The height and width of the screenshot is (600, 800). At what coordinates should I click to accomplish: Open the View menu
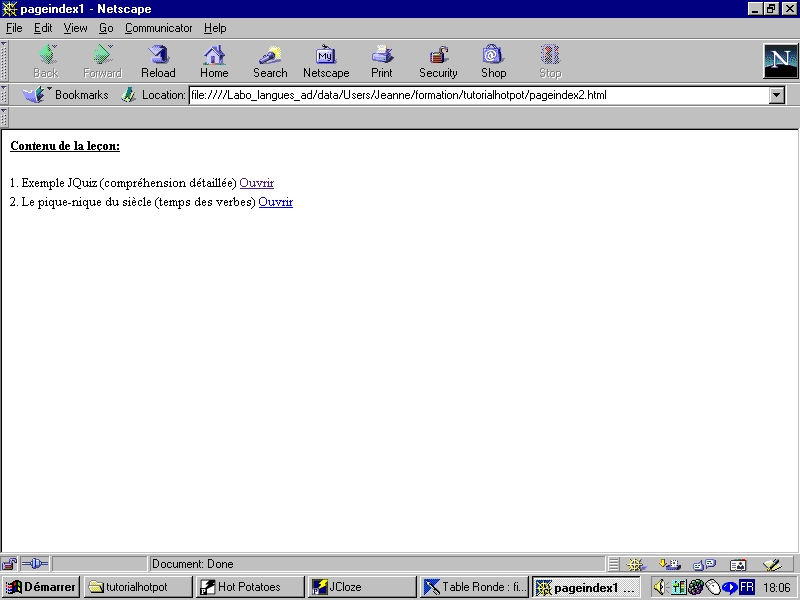[75, 28]
